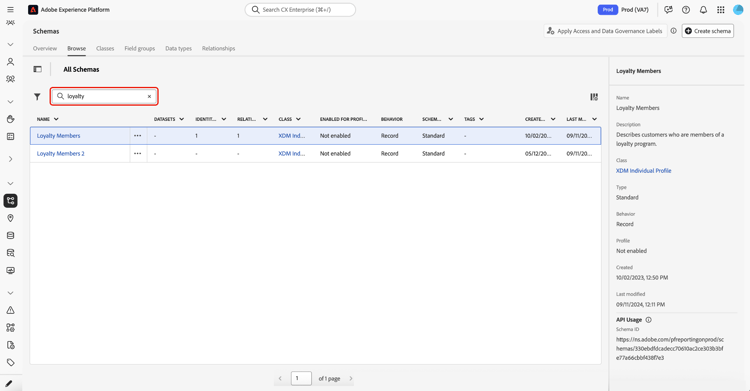Open the DATASETS column dropdown

point(181,119)
